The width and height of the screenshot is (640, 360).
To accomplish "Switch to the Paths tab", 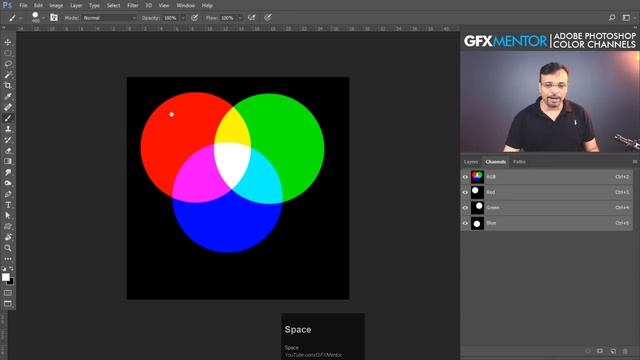I will 519,162.
